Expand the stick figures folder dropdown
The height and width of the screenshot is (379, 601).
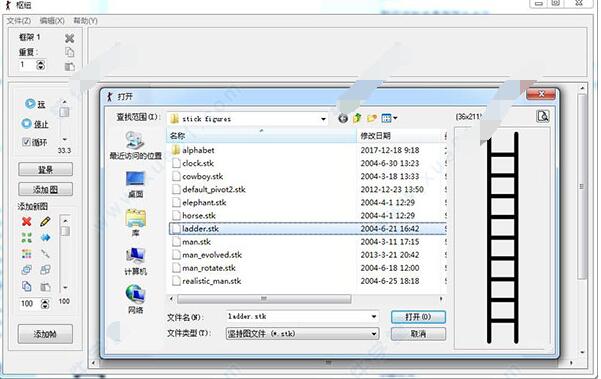pos(323,119)
